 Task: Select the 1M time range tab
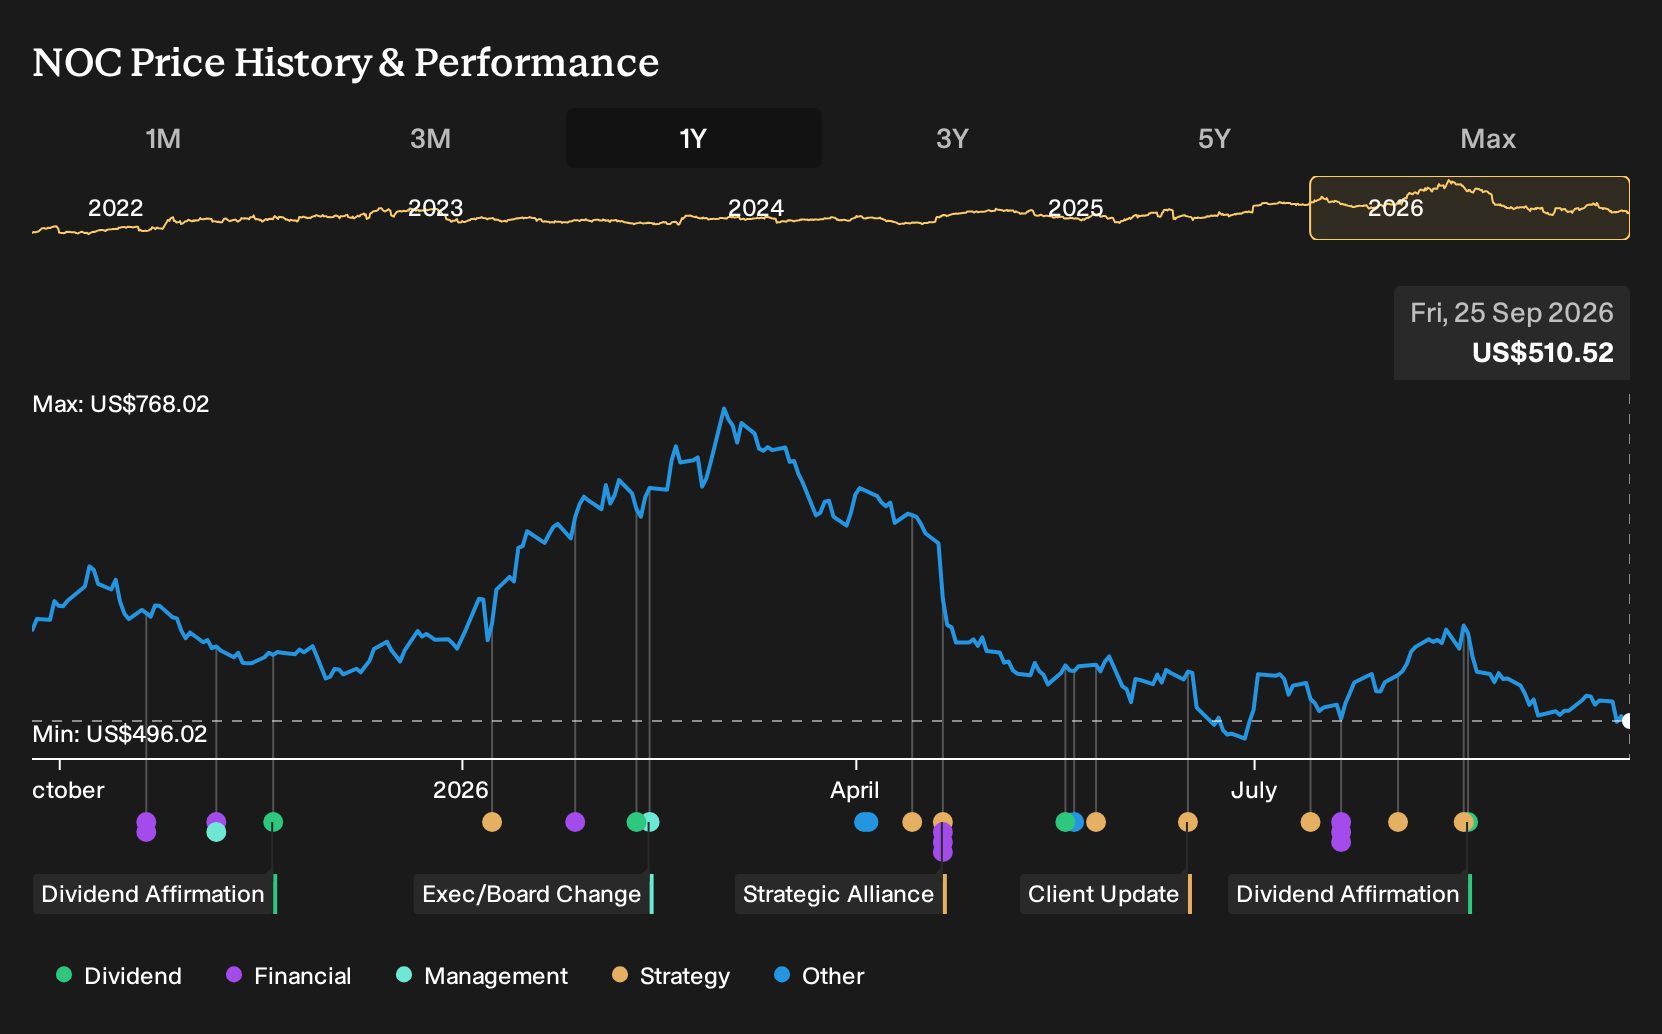click(163, 138)
